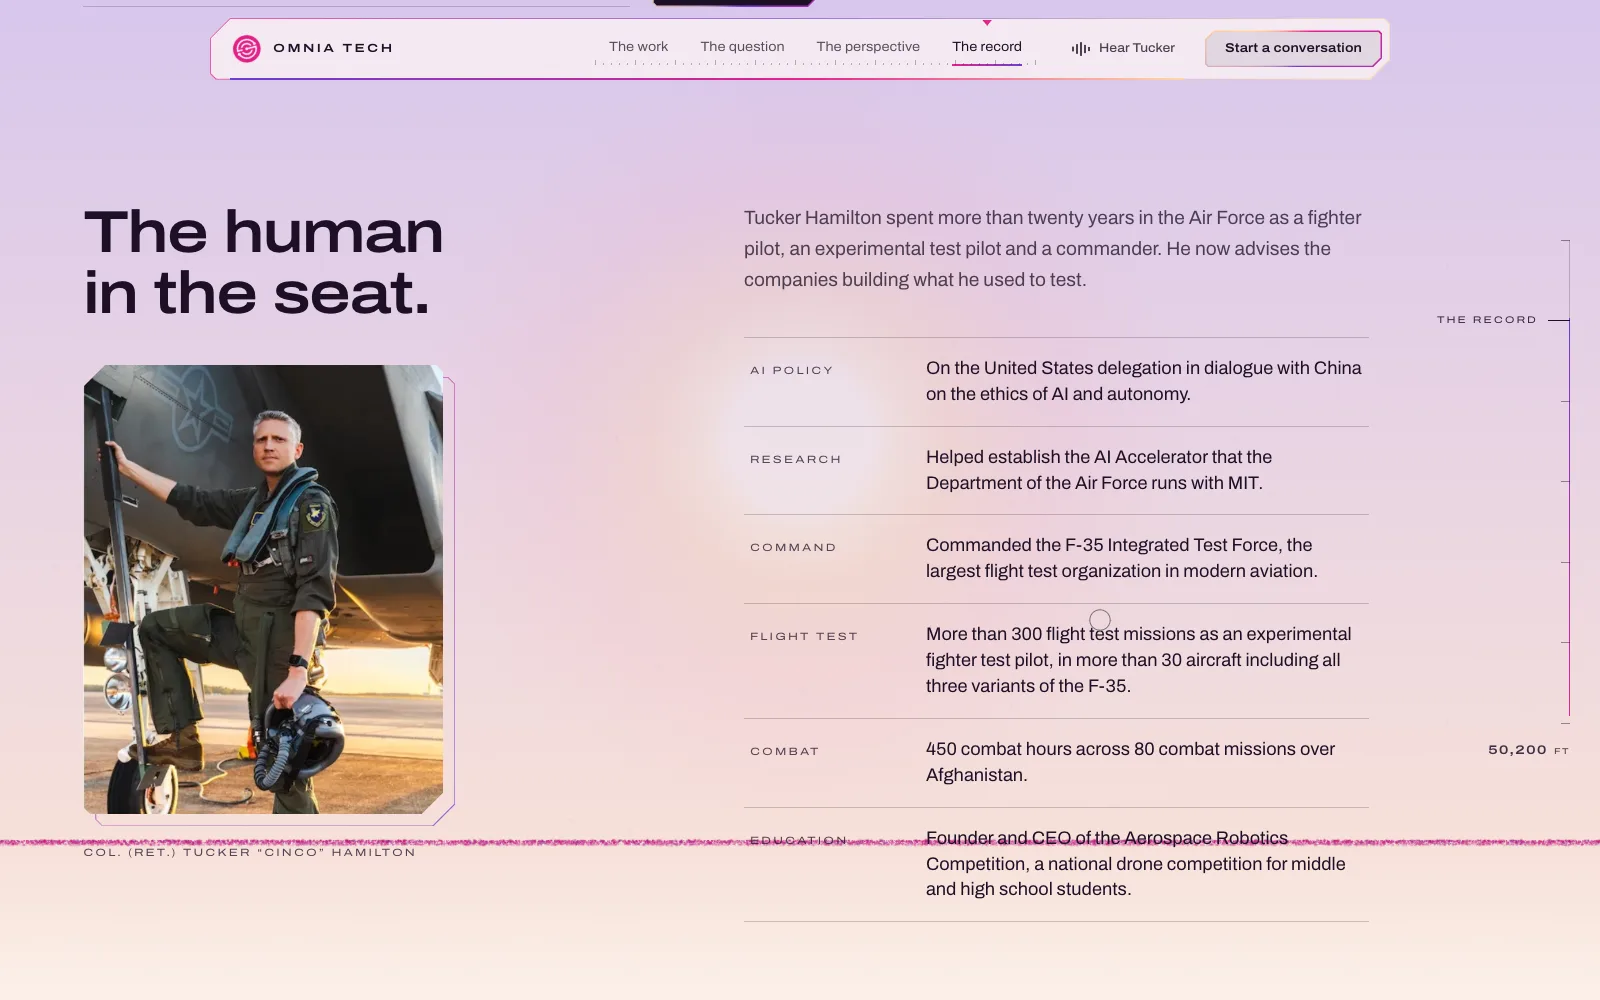This screenshot has height=1000, width=1600.
Task: Select the FLIGHT TEST row label
Action: 804,636
